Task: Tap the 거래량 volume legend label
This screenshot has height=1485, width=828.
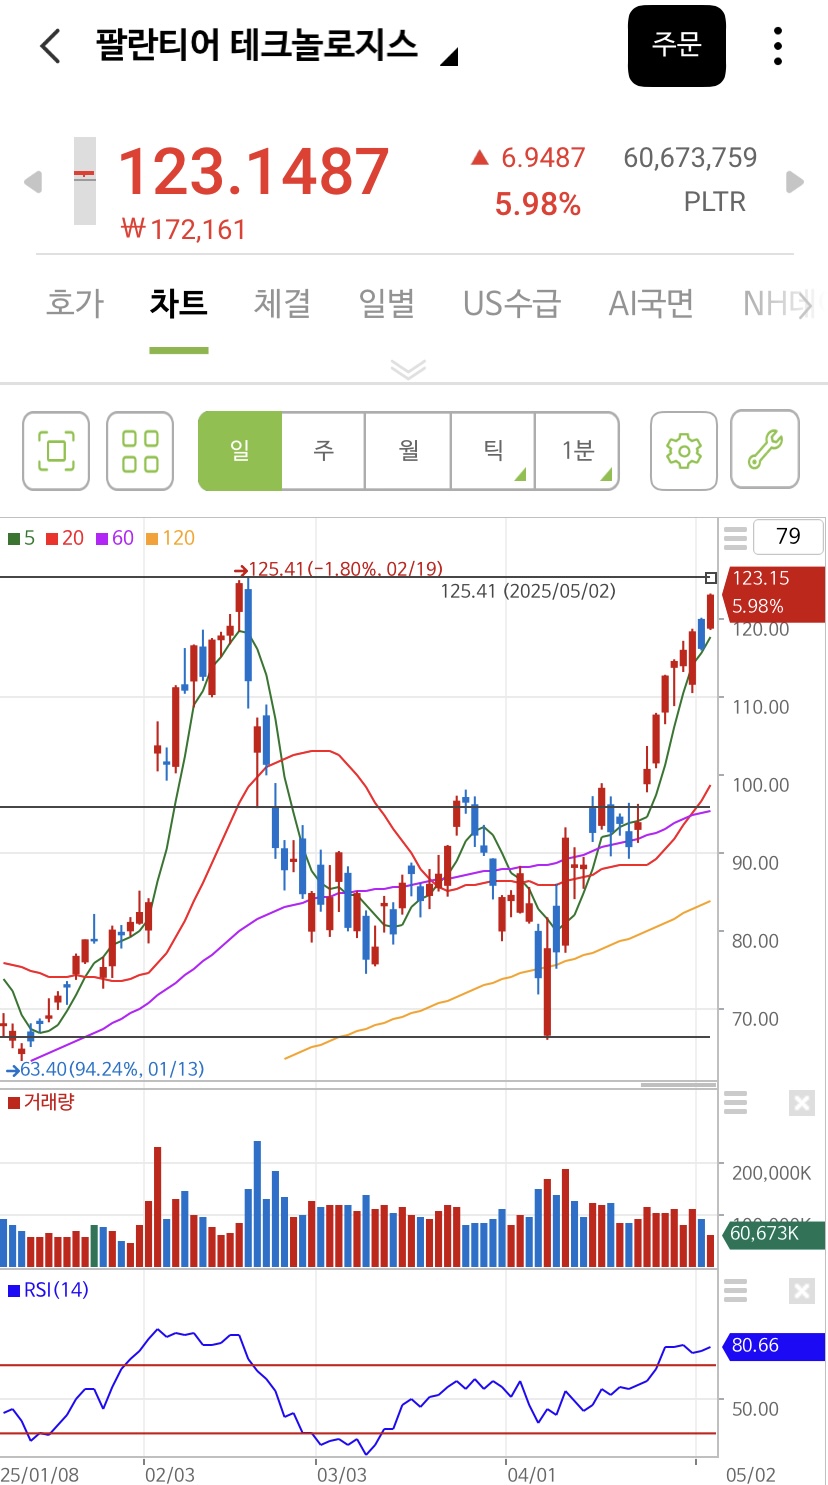Action: 41,1102
